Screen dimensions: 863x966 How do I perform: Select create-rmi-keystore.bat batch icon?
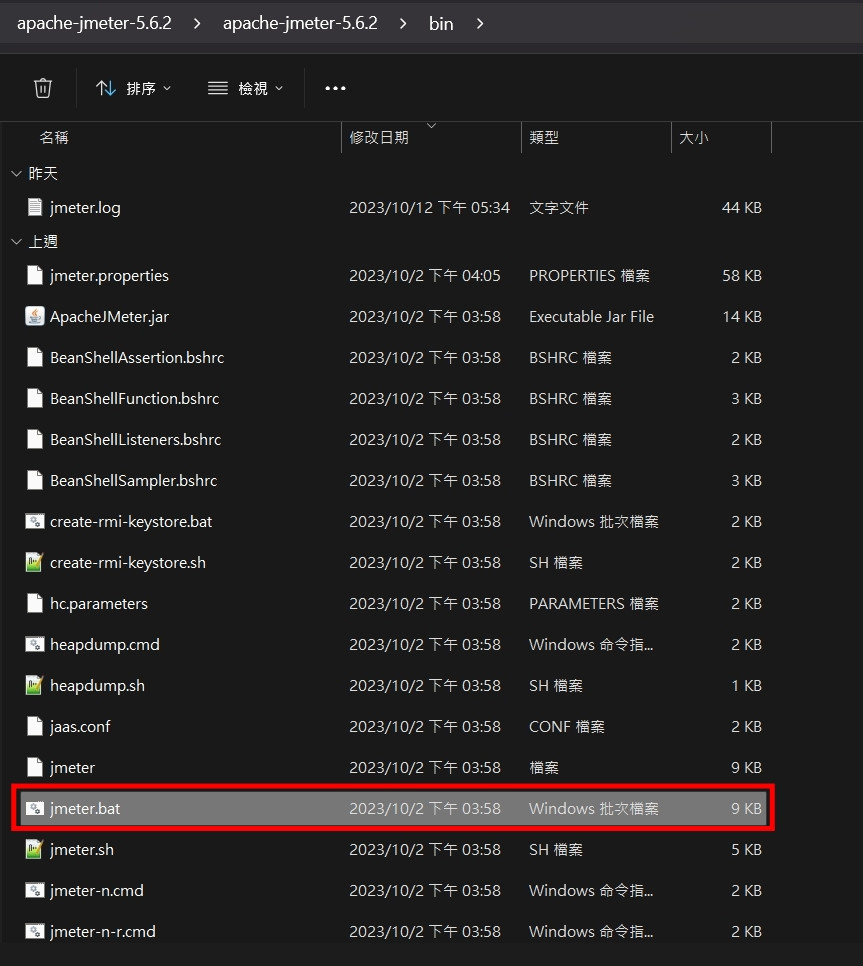point(35,521)
